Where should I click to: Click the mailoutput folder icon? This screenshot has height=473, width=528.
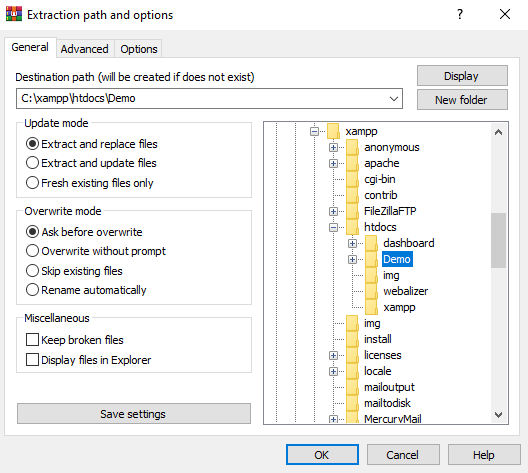click(352, 387)
